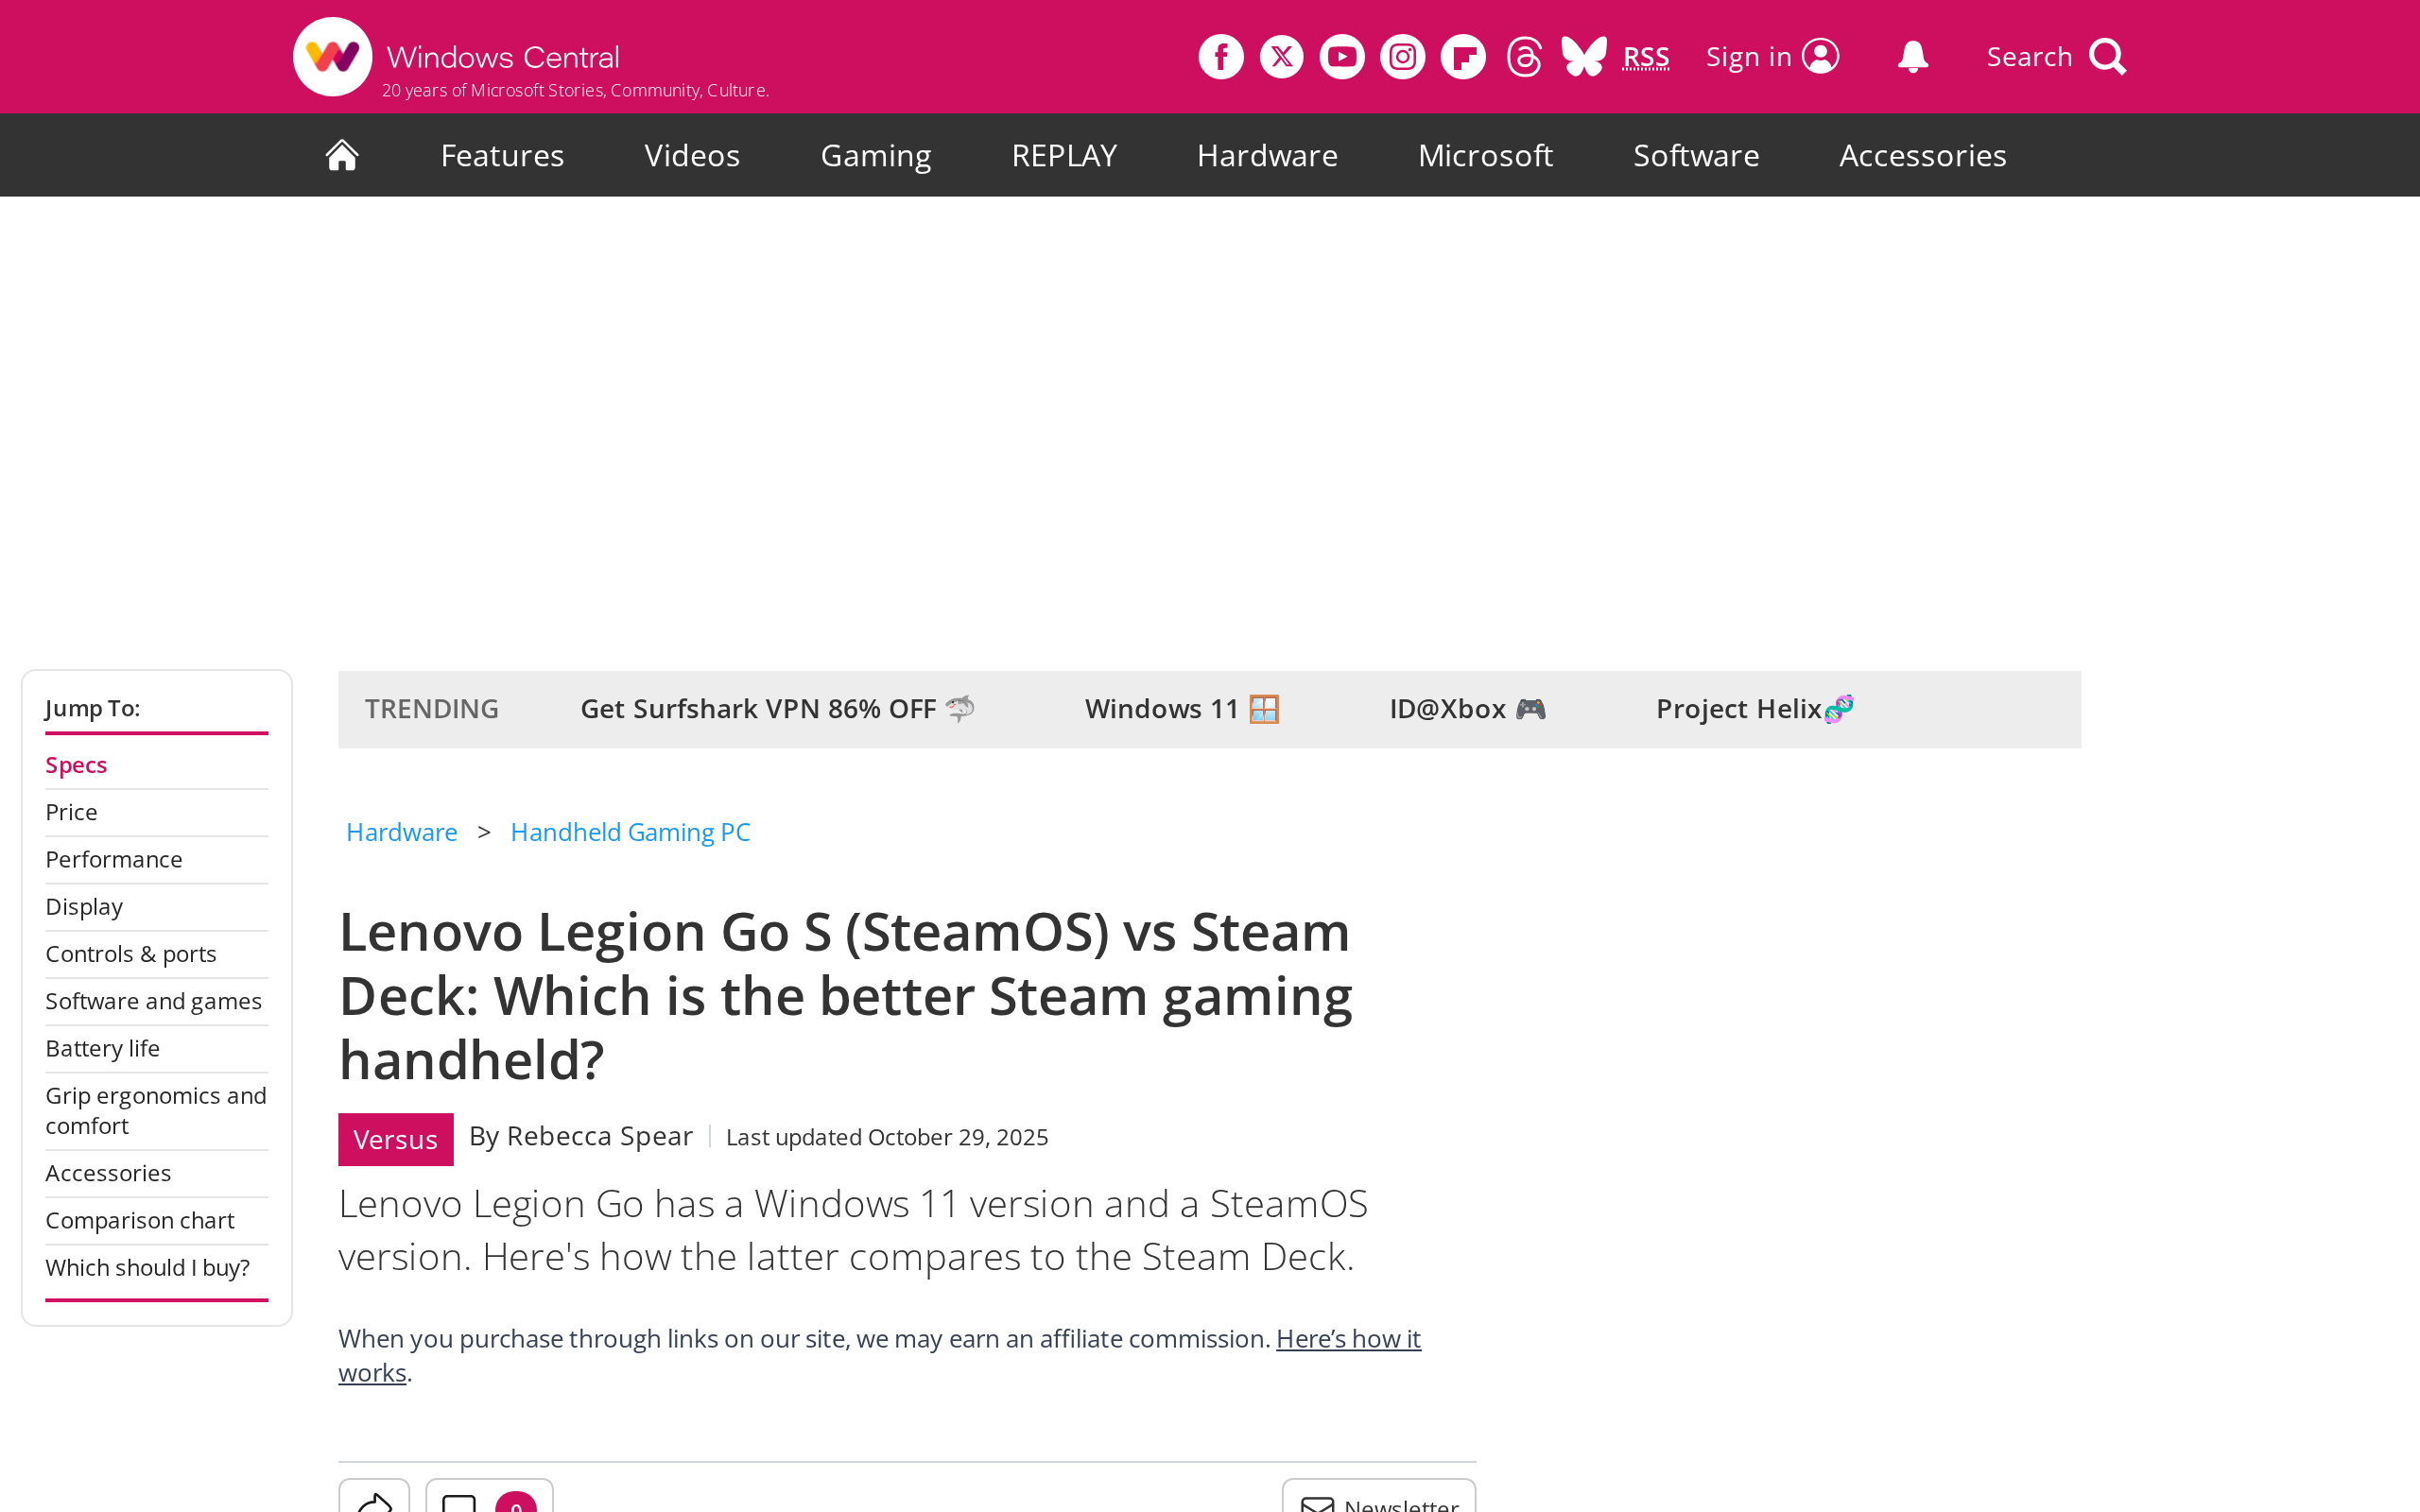Jump to Comparison chart section

pyautogui.click(x=140, y=1220)
